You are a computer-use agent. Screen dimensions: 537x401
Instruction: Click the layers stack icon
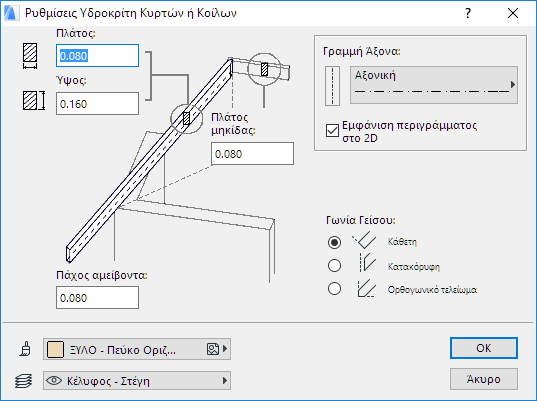pos(24,381)
